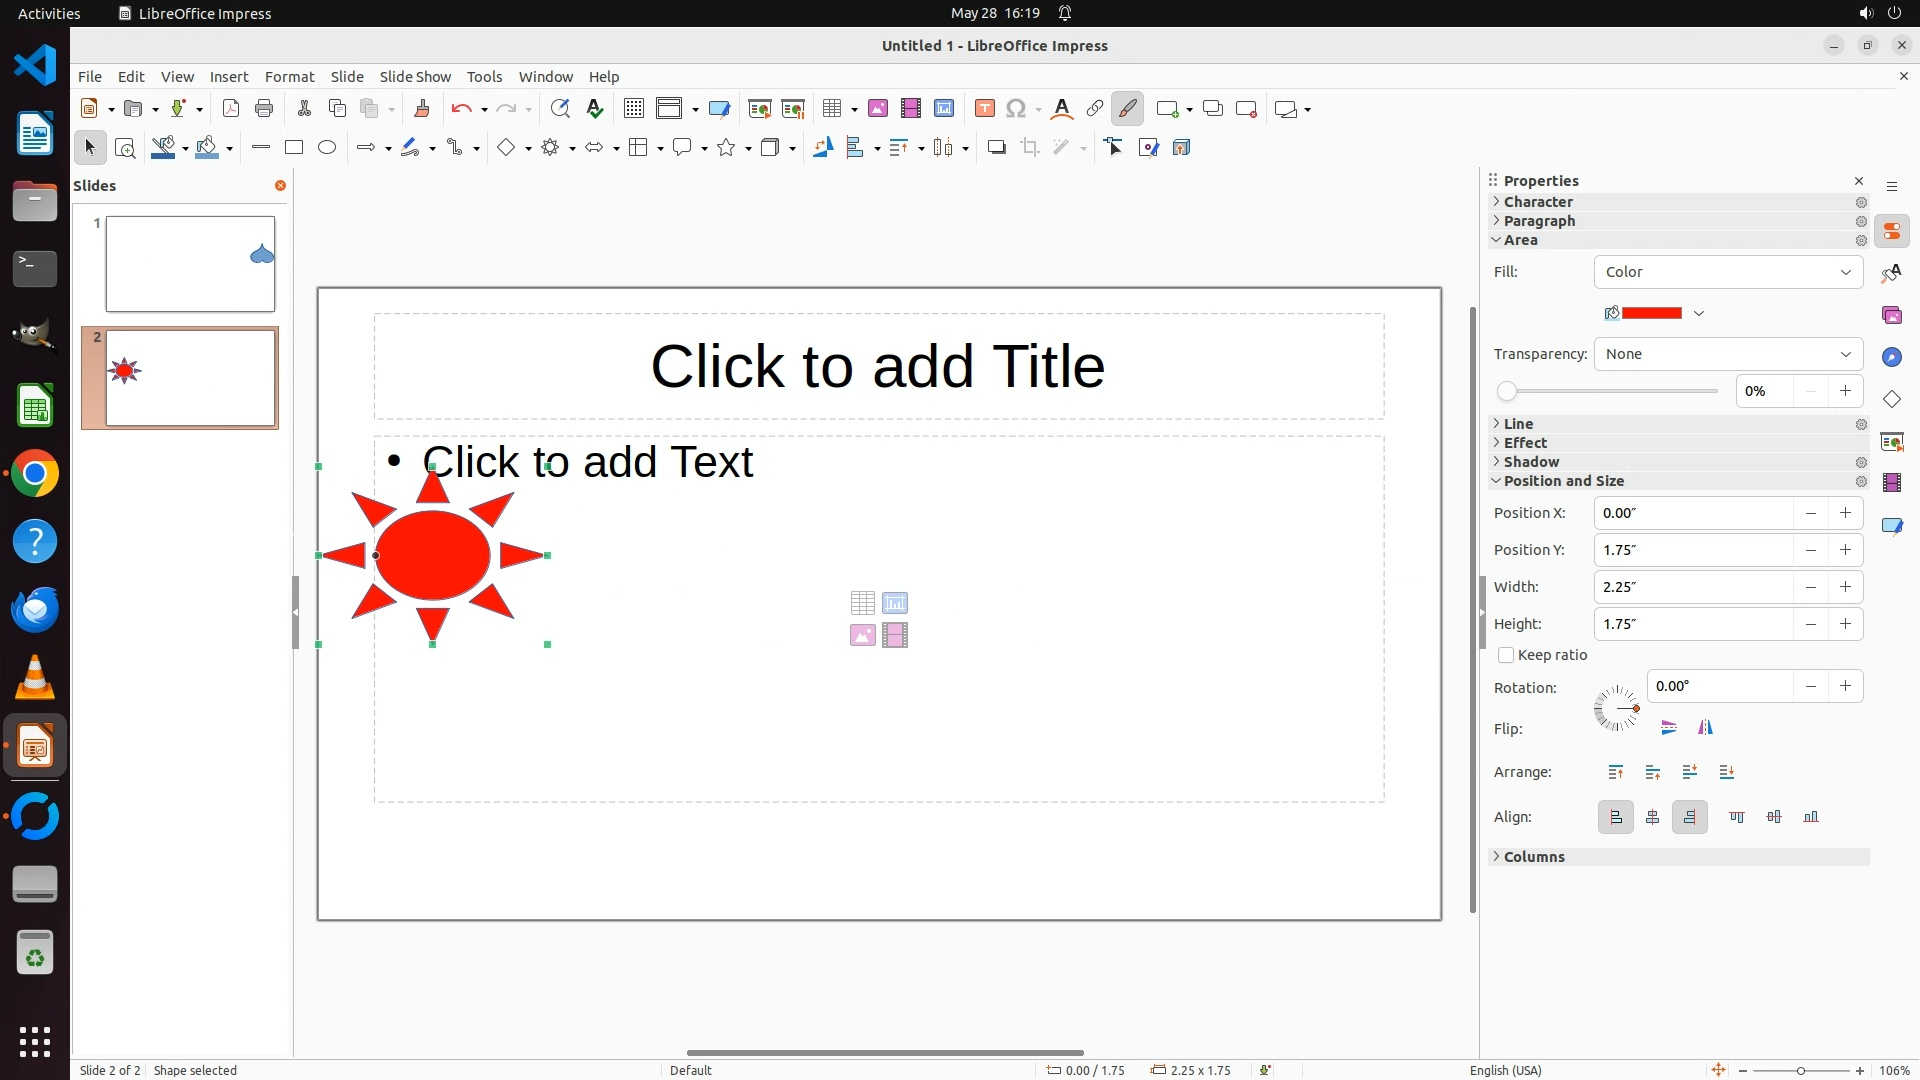Open the Format menu

click(x=289, y=77)
